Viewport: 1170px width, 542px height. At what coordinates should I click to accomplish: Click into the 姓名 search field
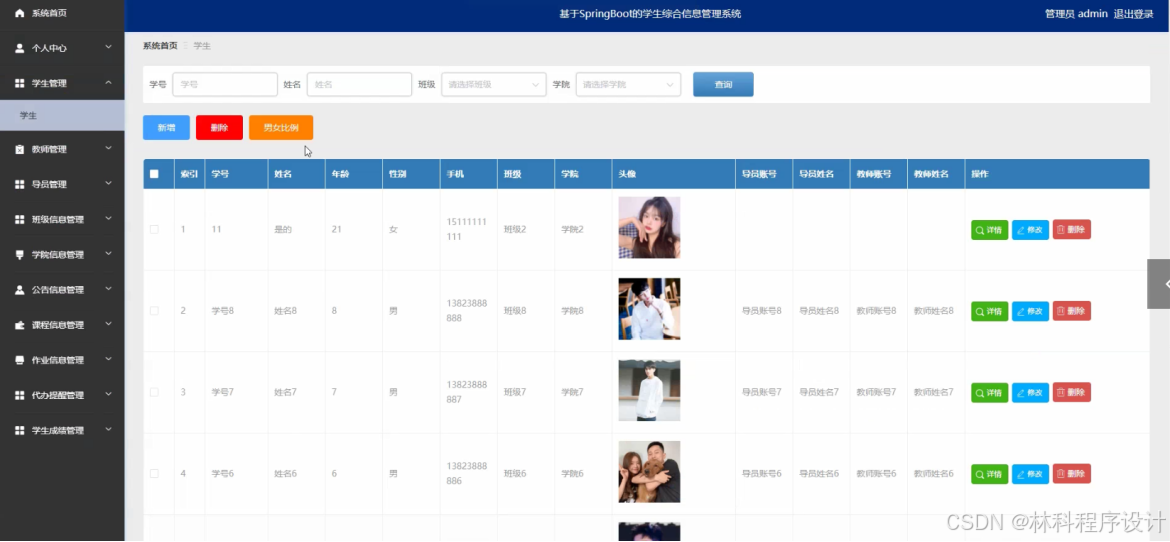coord(360,84)
